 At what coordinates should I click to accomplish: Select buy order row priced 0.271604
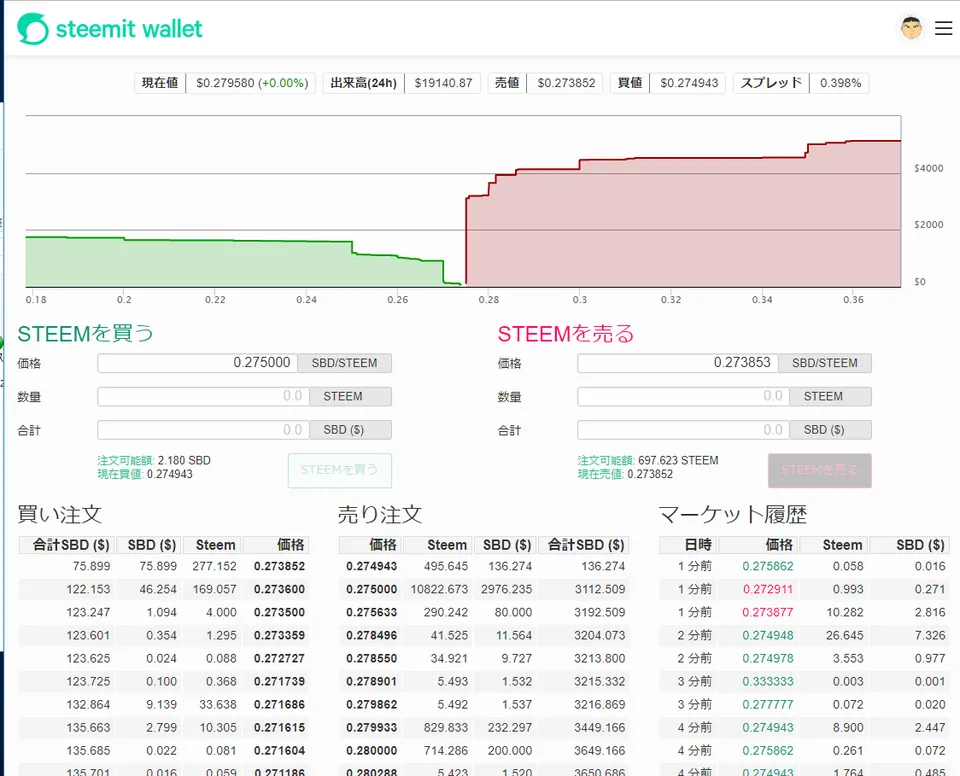163,751
